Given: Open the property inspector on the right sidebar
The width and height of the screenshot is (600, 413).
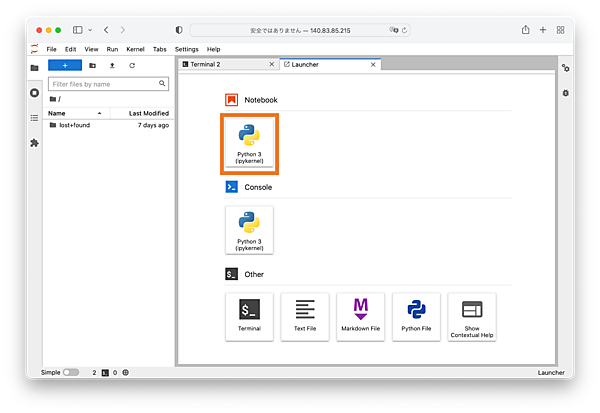Looking at the screenshot, I should [x=565, y=68].
